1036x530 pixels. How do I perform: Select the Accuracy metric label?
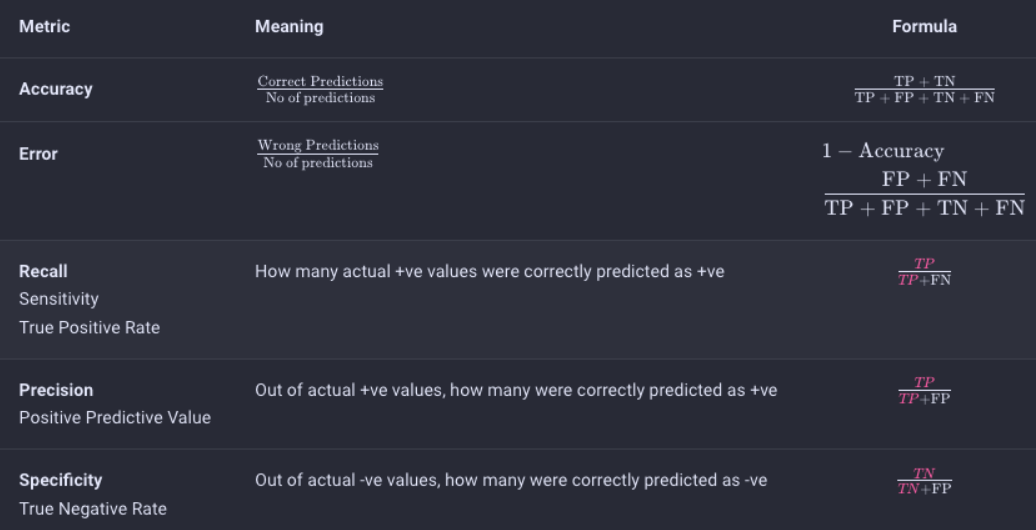coord(56,89)
